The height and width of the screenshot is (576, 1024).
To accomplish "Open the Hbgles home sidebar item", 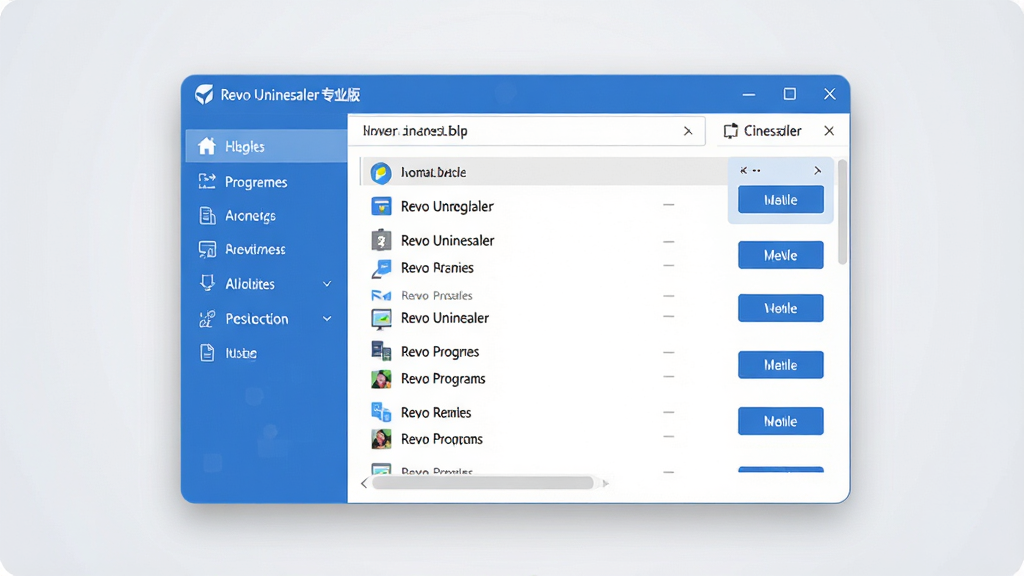I will click(266, 146).
